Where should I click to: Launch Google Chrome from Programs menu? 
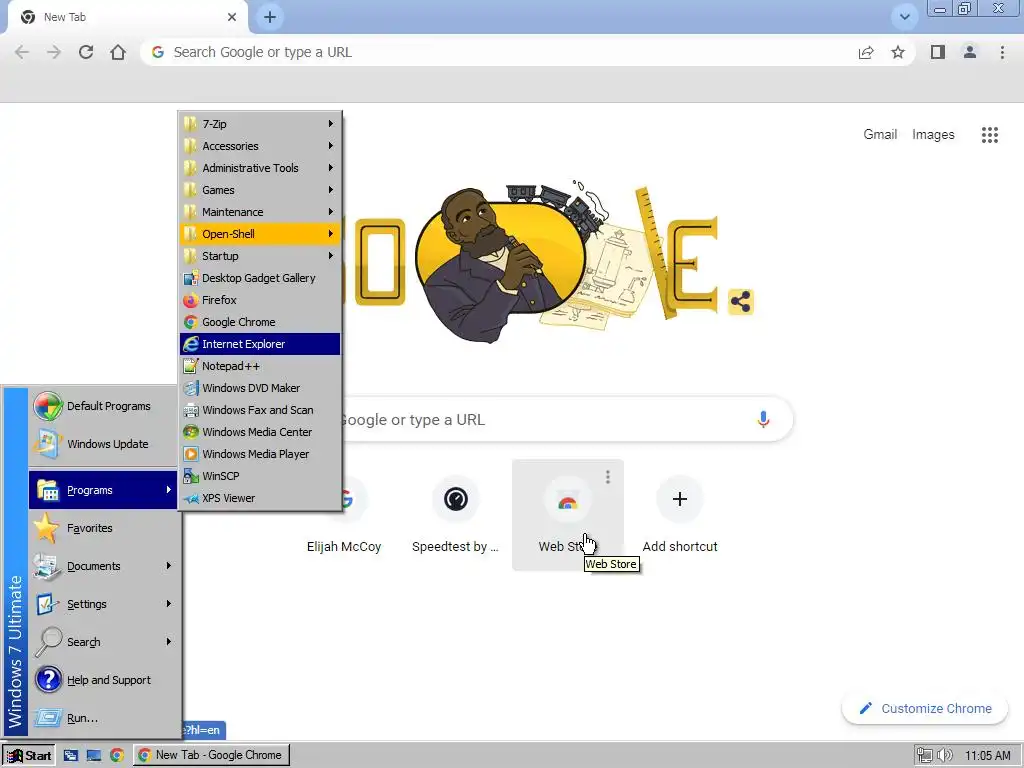(x=260, y=322)
